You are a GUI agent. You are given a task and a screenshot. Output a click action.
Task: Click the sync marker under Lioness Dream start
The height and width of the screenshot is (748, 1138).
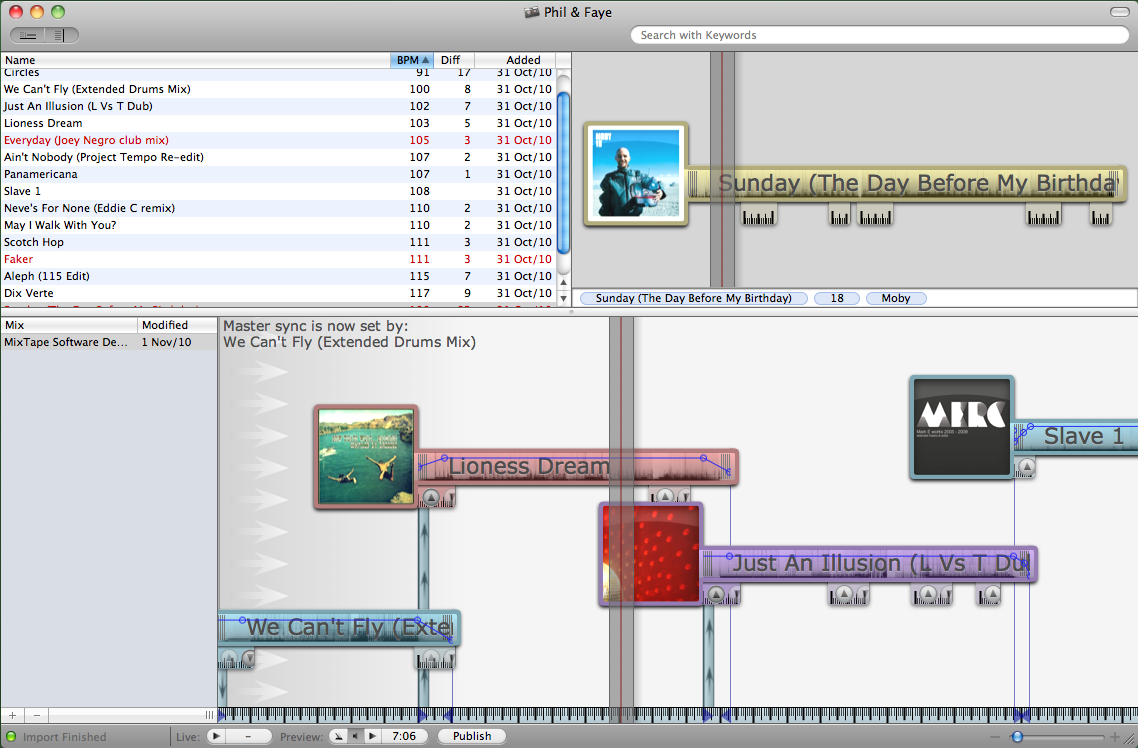[431, 498]
